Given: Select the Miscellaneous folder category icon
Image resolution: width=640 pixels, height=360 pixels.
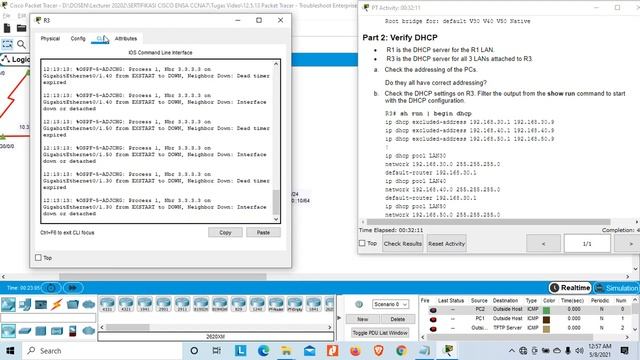Looking at the screenshot, I should pyautogui.click(x=73, y=304).
